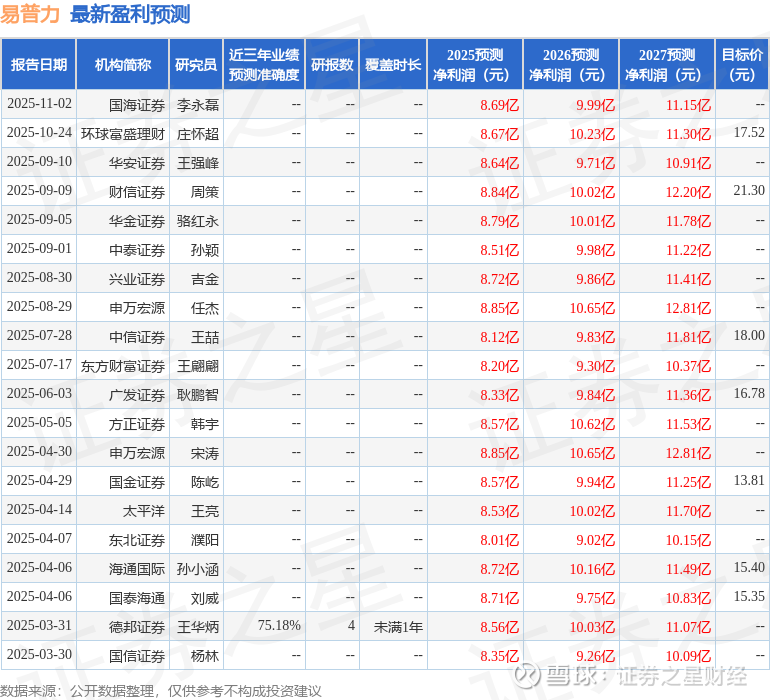The image size is (770, 700).
Task: Click the 研报数 column header
Action: coord(332,64)
